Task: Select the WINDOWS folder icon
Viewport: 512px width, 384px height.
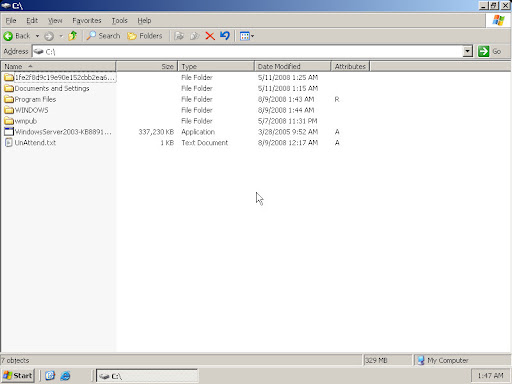Action: [9, 110]
